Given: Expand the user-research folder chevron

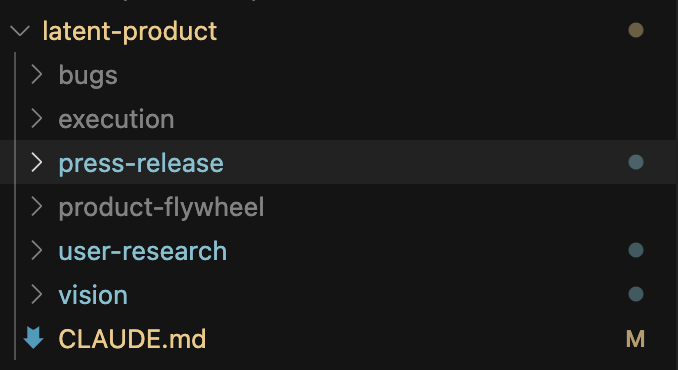Looking at the screenshot, I should (37, 251).
